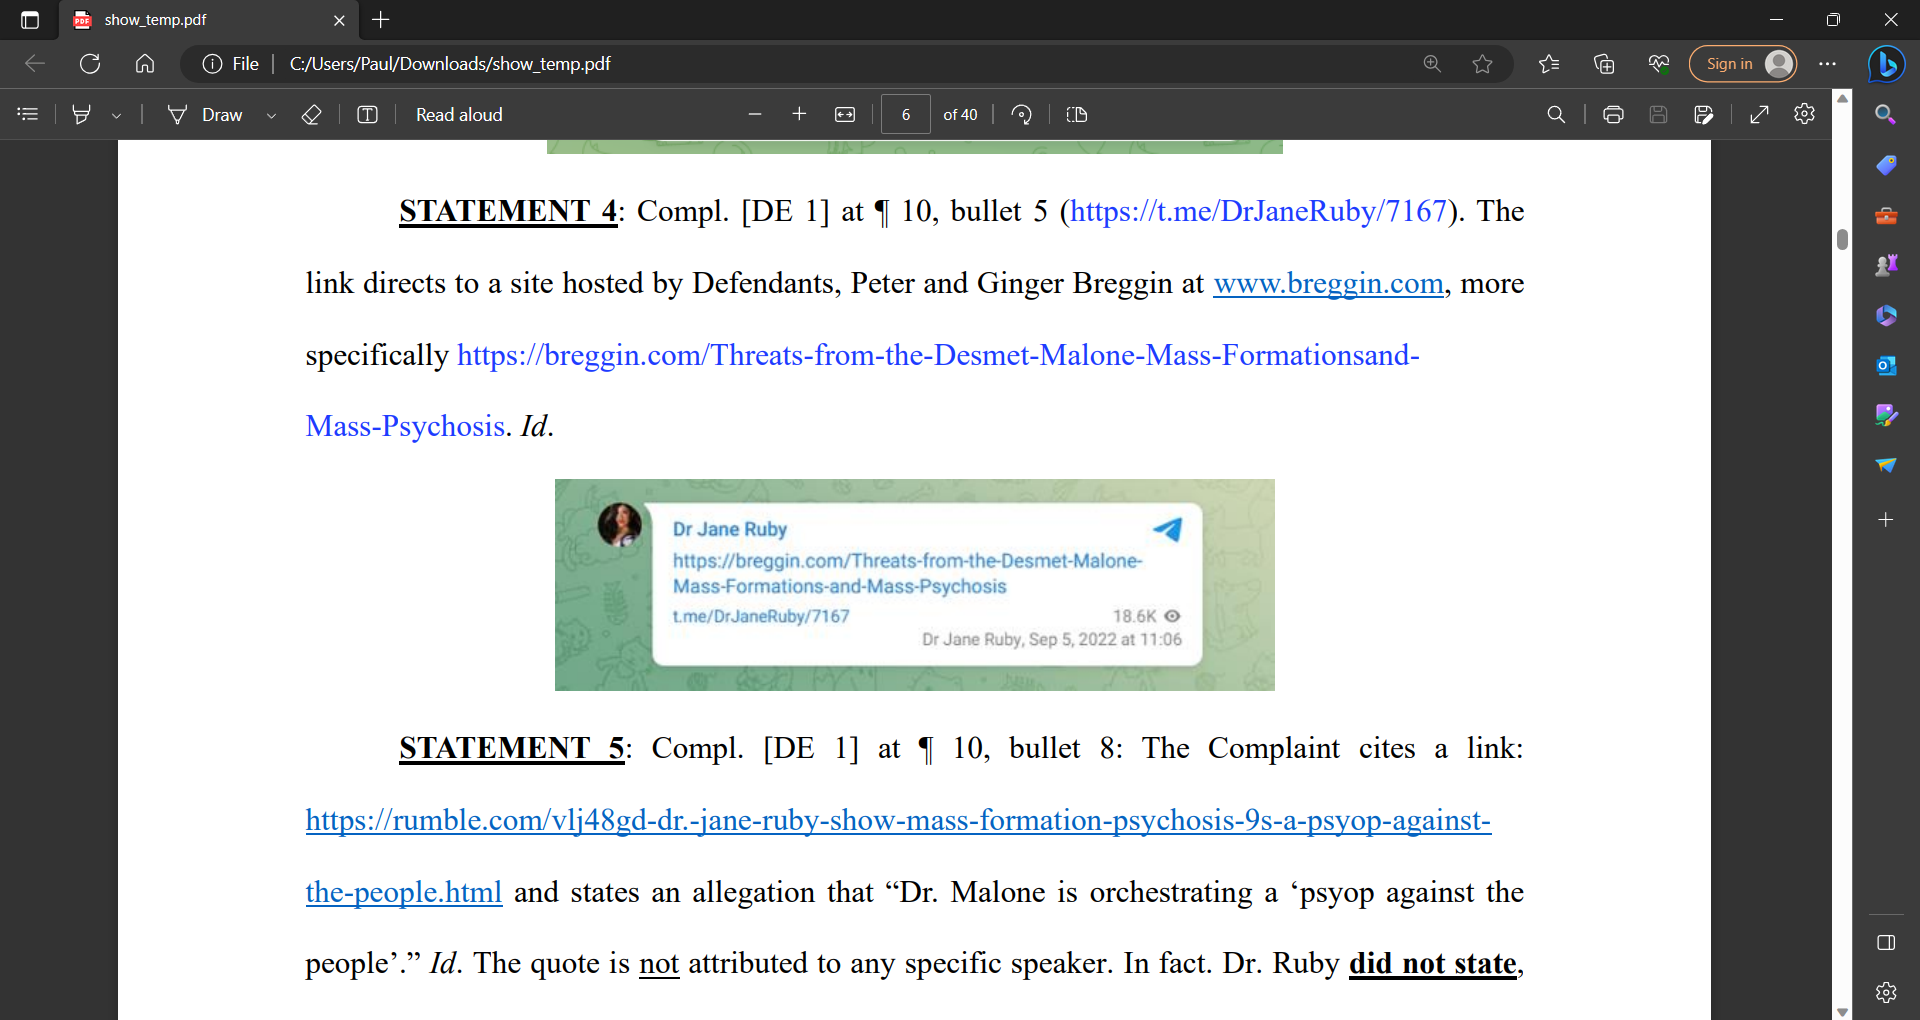Image resolution: width=1920 pixels, height=1020 pixels.
Task: Open Browser essentials heart icon
Action: click(1659, 64)
